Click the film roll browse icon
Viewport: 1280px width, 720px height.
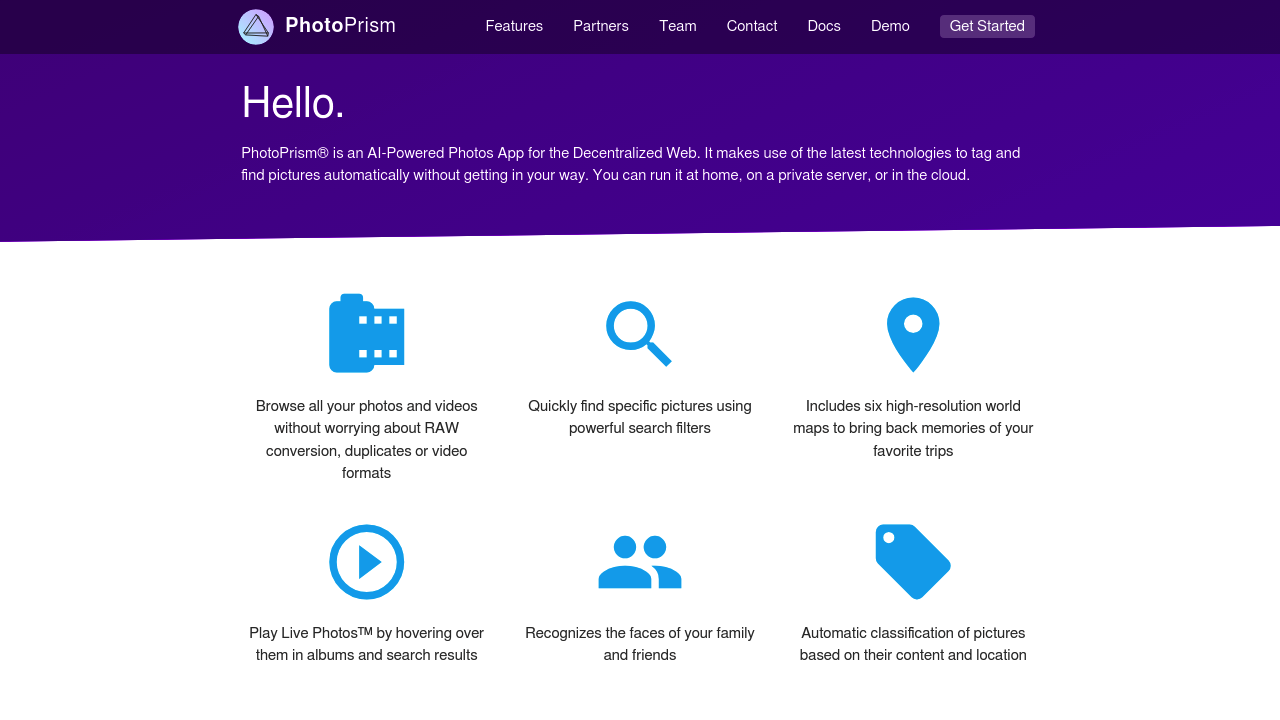click(x=366, y=334)
